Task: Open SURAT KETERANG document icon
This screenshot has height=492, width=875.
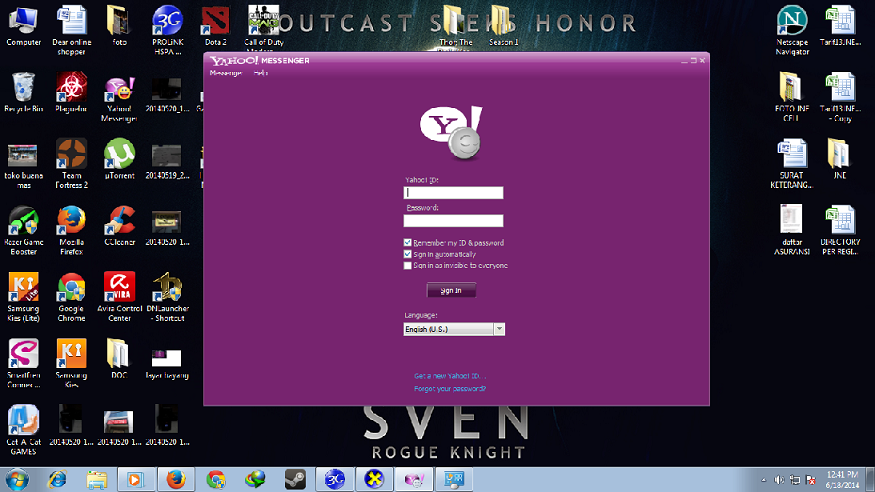Action: pos(791,163)
